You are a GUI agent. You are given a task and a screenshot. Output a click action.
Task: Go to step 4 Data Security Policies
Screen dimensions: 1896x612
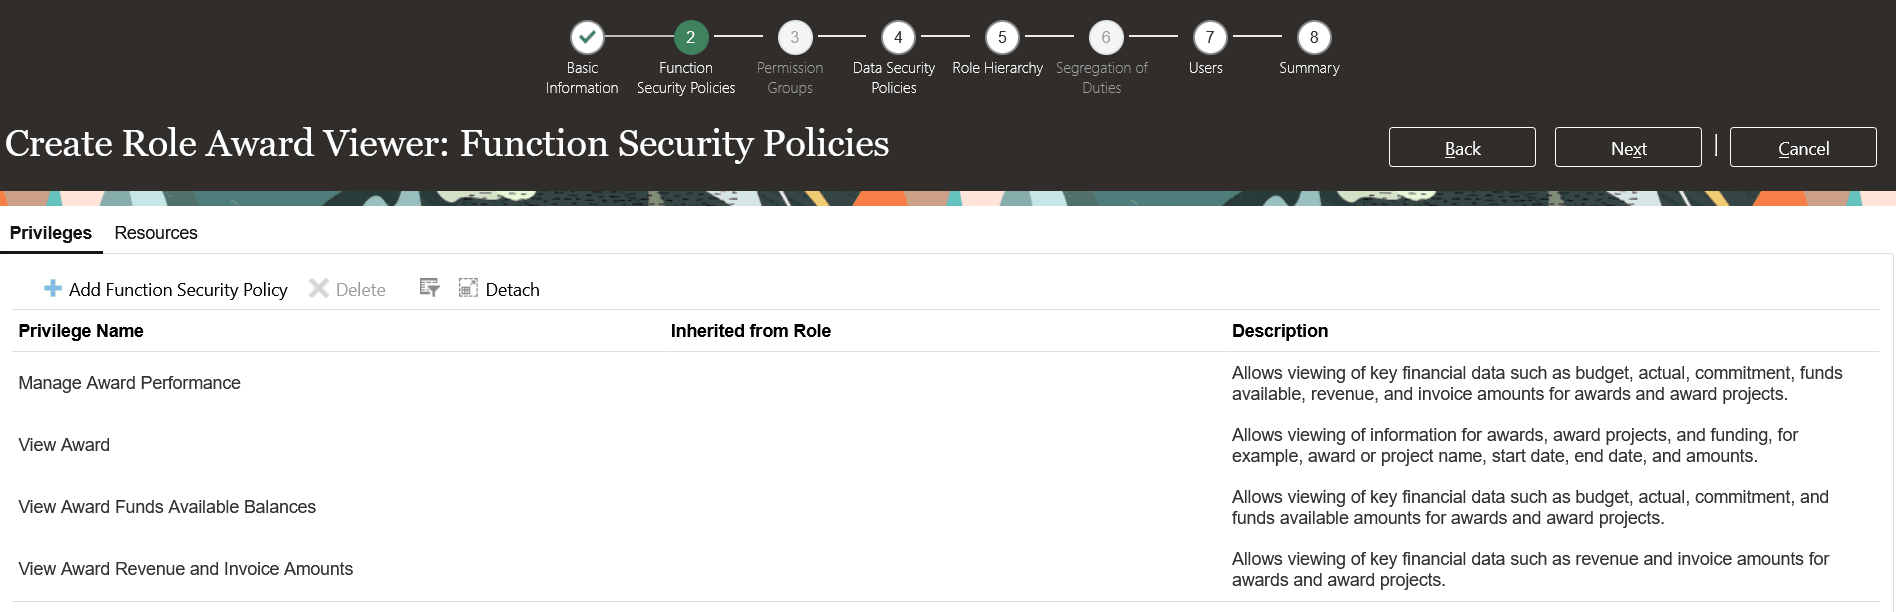coord(898,38)
